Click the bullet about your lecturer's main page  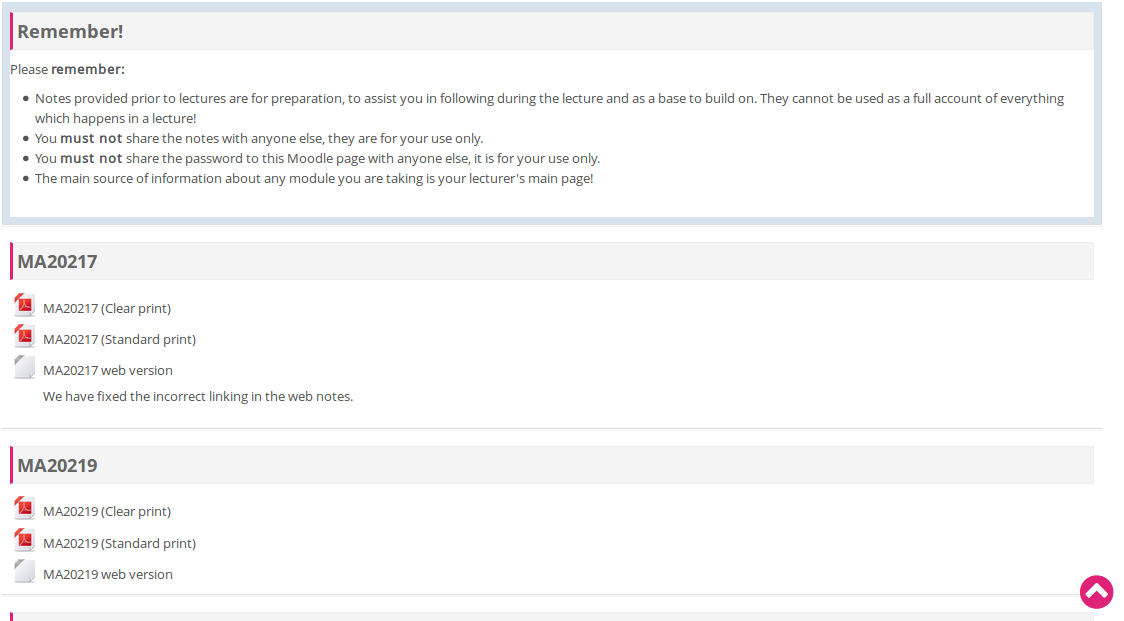[314, 179]
